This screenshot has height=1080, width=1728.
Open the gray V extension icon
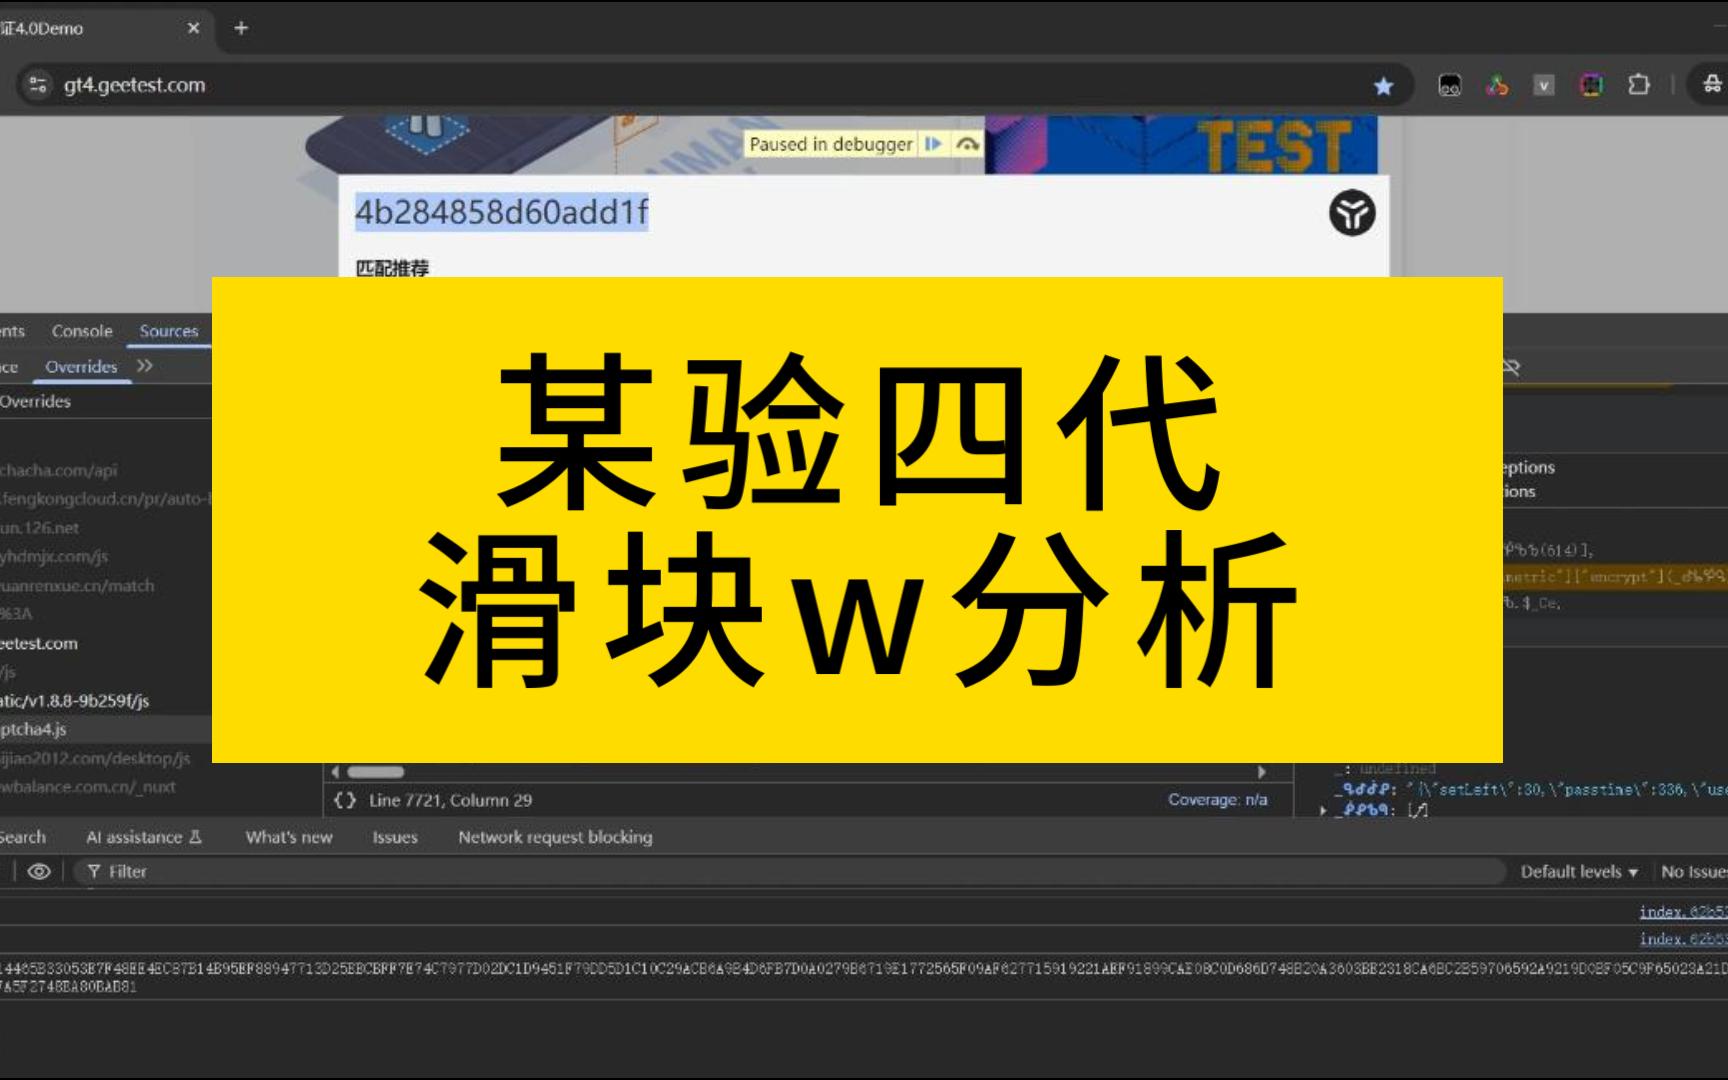[1544, 86]
